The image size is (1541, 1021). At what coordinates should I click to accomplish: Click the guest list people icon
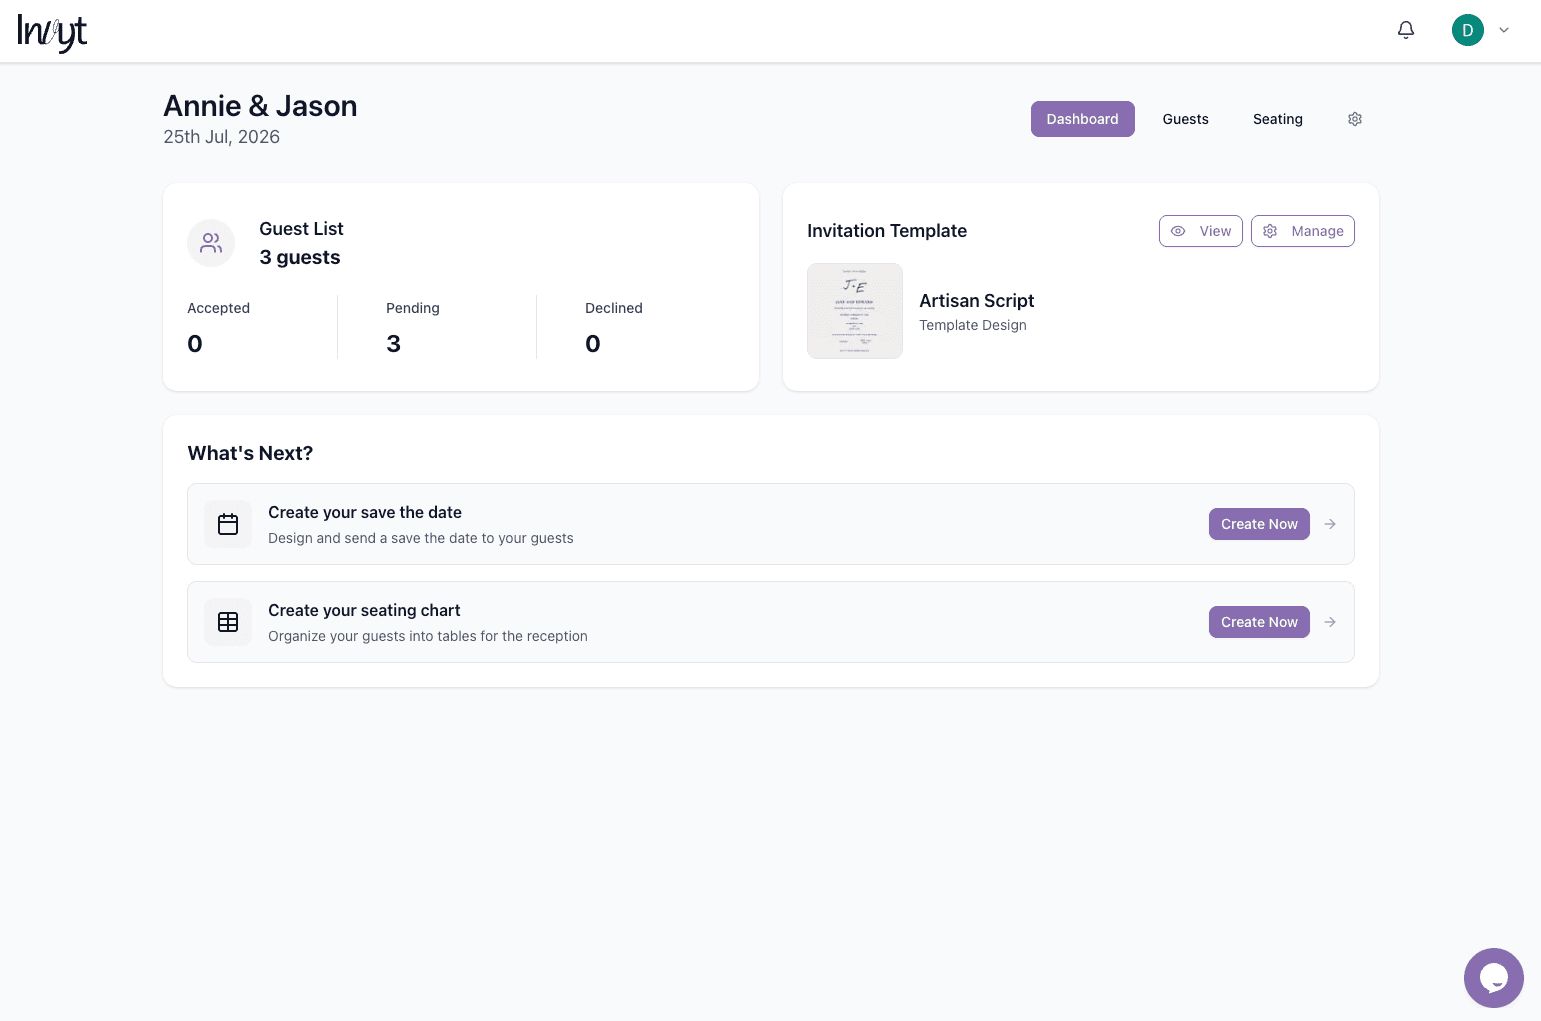point(210,243)
